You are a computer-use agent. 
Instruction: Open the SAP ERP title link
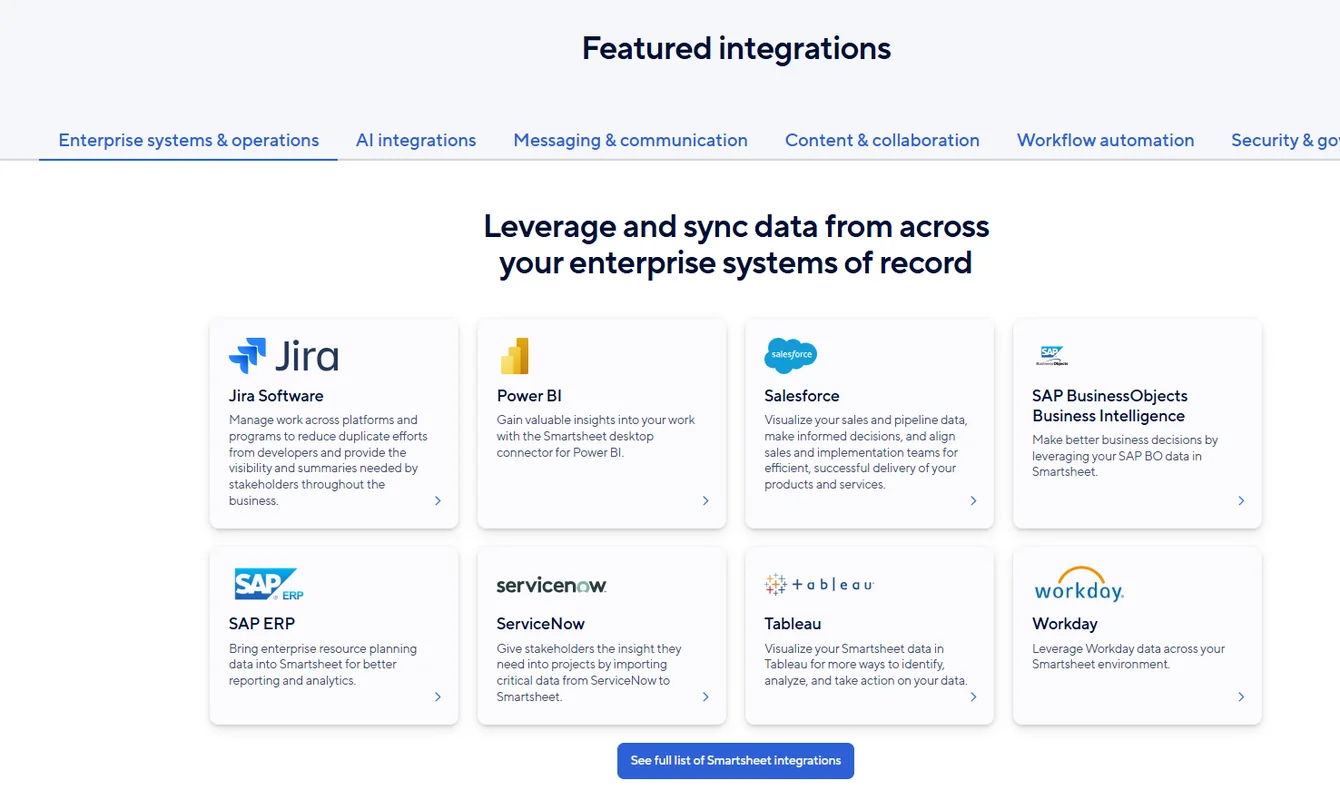point(262,624)
